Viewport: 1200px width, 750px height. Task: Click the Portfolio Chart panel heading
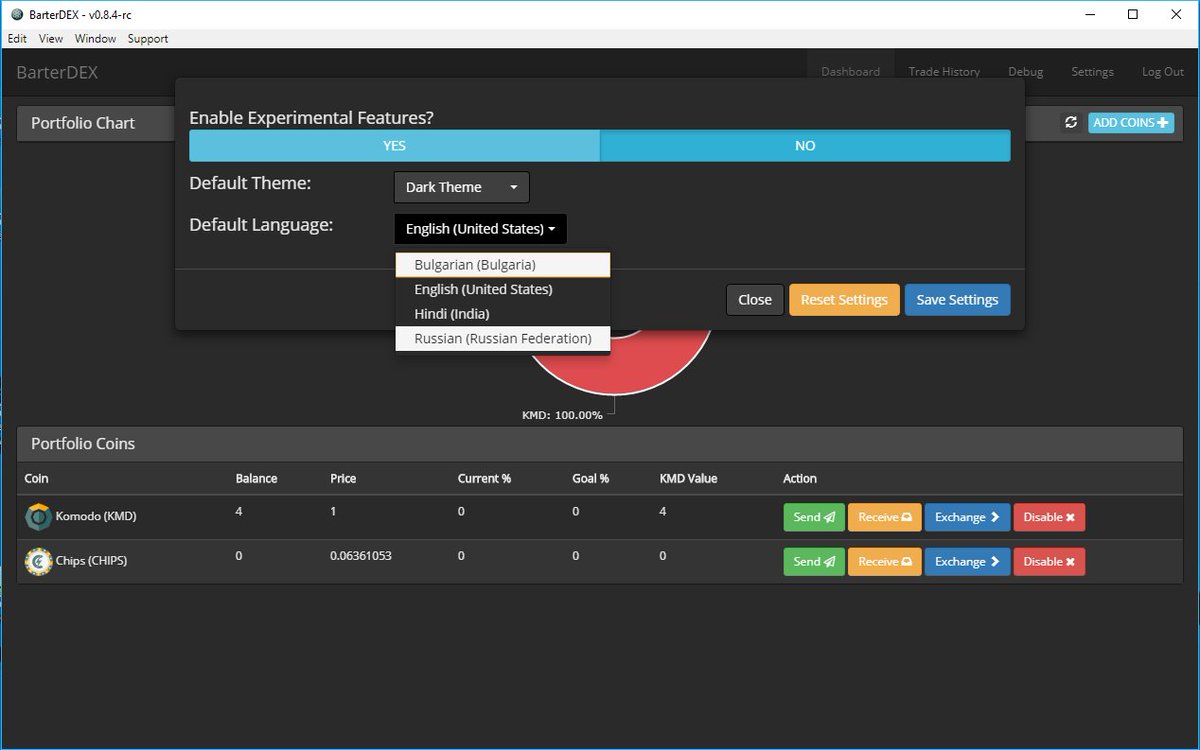(83, 123)
